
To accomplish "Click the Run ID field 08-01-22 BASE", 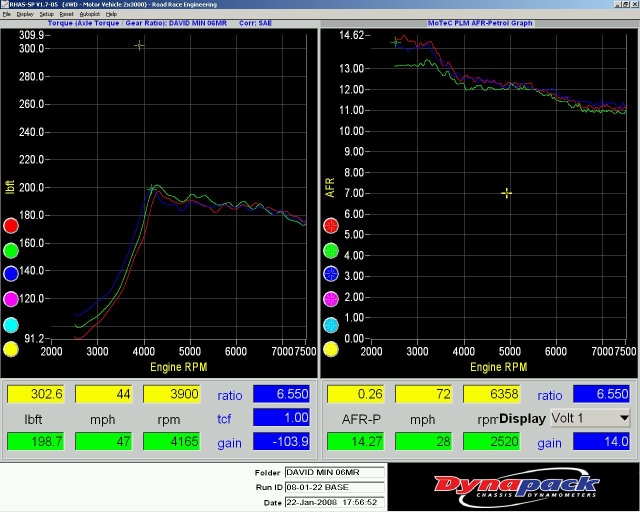I will point(334,487).
